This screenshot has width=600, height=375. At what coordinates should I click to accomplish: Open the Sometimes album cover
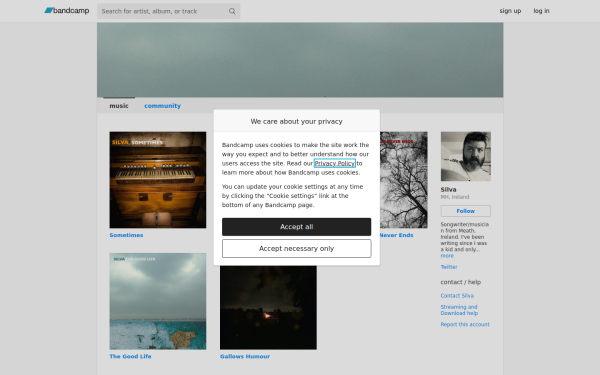click(158, 180)
